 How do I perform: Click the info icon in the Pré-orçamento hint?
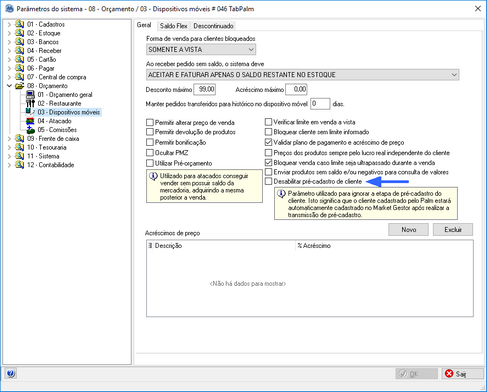coord(153,176)
